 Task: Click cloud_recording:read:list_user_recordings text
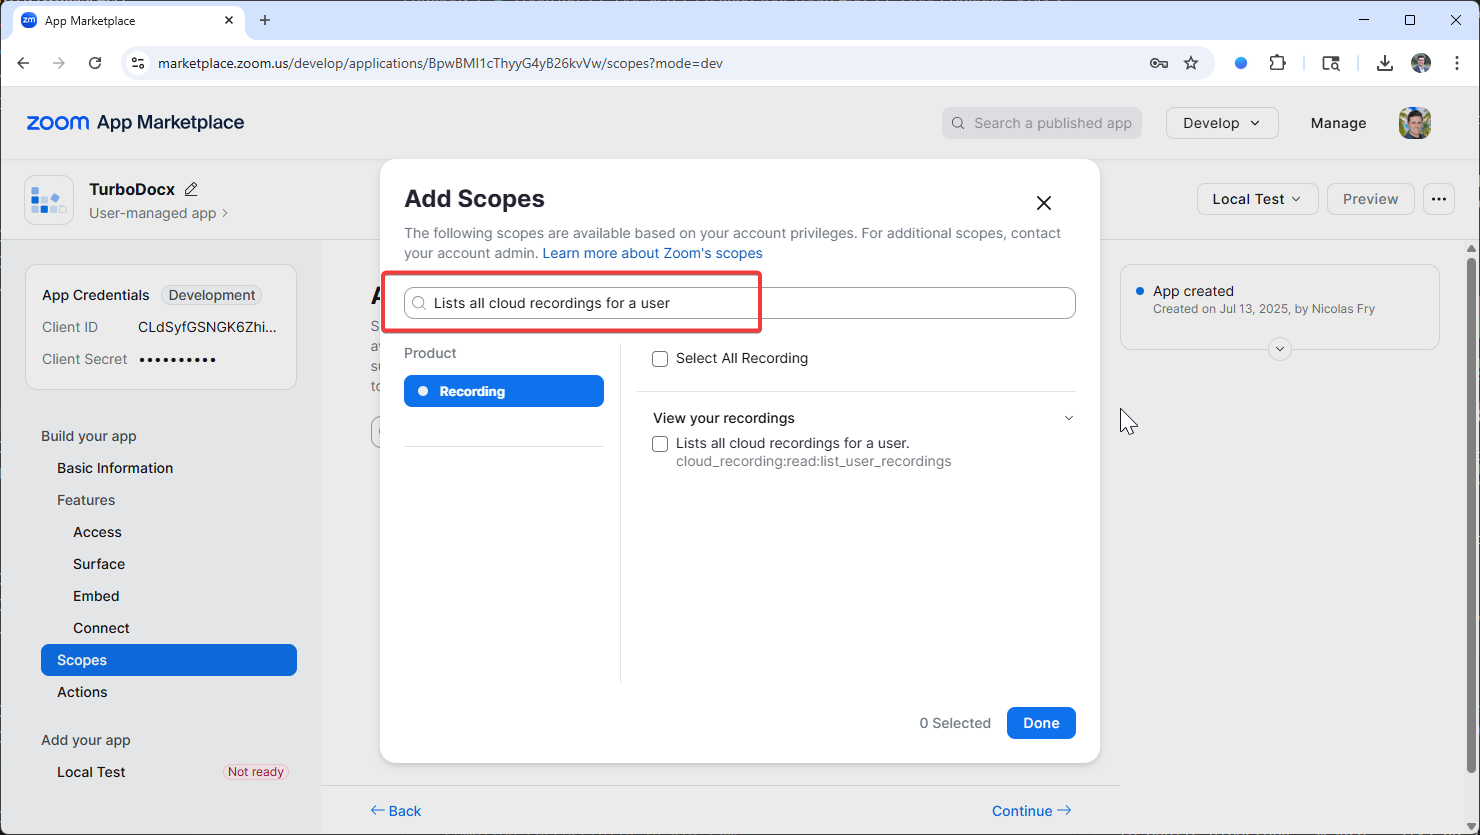[813, 462]
